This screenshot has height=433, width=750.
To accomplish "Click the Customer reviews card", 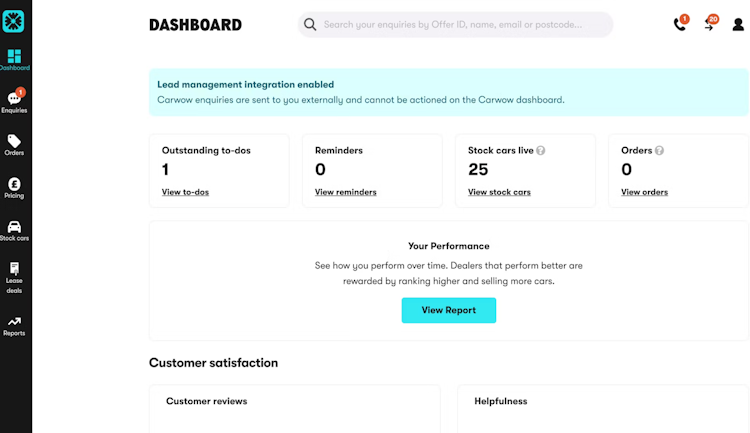I will click(x=294, y=408).
